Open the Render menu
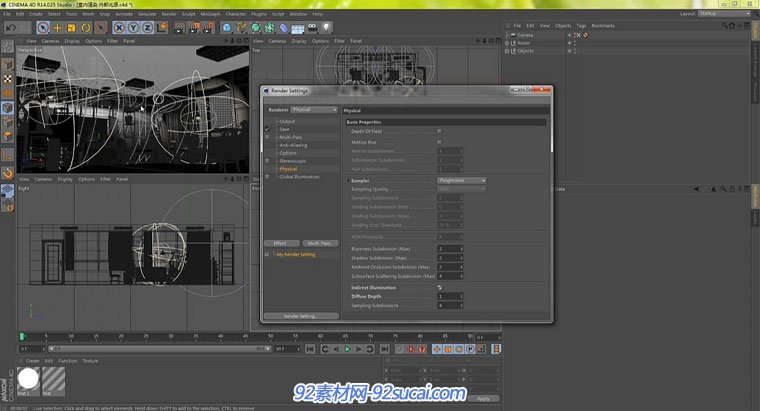This screenshot has width=760, height=411. [x=169, y=14]
